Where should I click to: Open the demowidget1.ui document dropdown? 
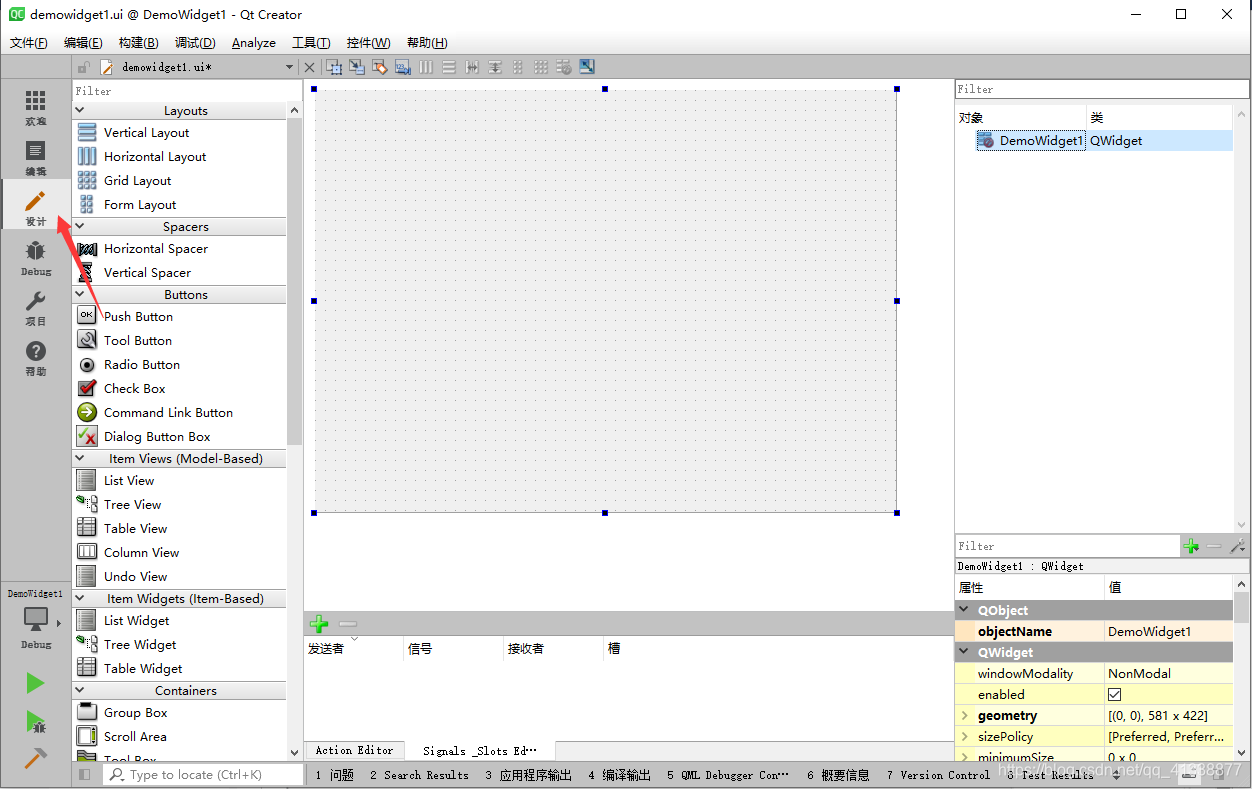[x=290, y=67]
